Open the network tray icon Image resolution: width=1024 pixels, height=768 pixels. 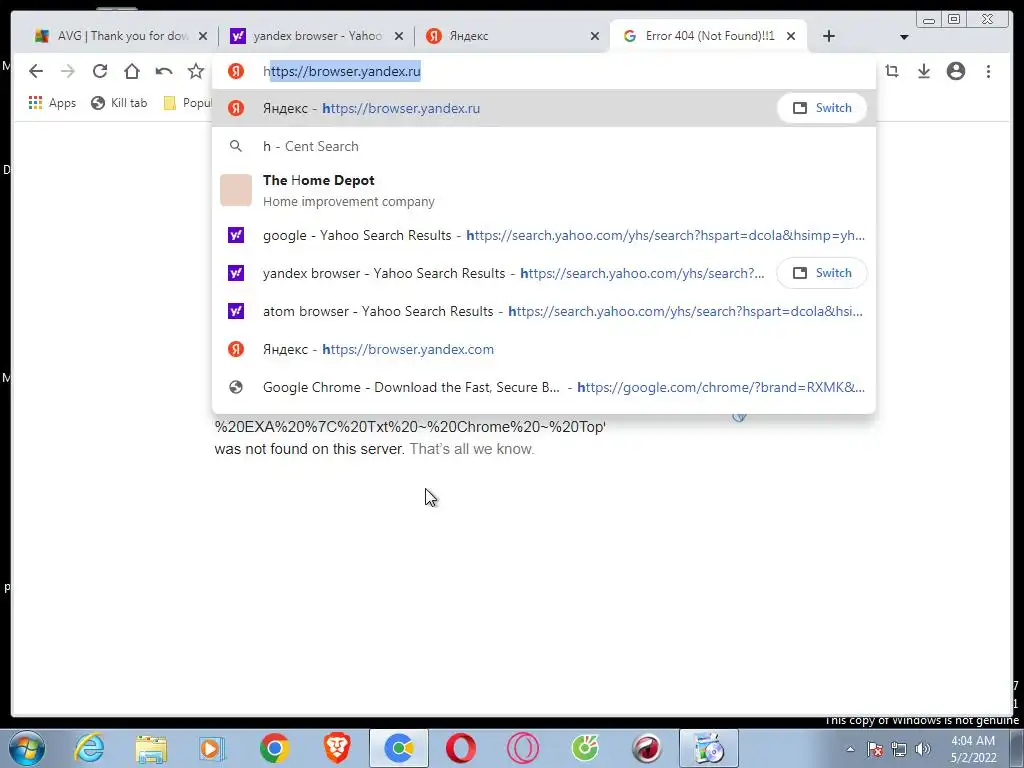pos(899,749)
